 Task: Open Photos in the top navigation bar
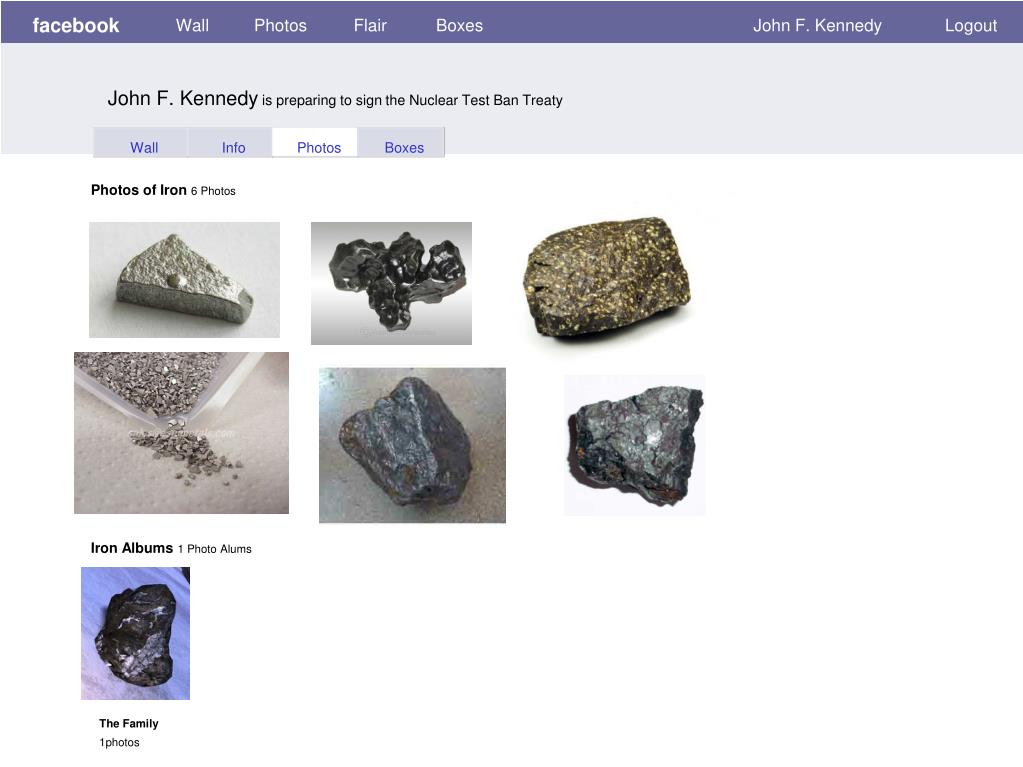coord(281,25)
